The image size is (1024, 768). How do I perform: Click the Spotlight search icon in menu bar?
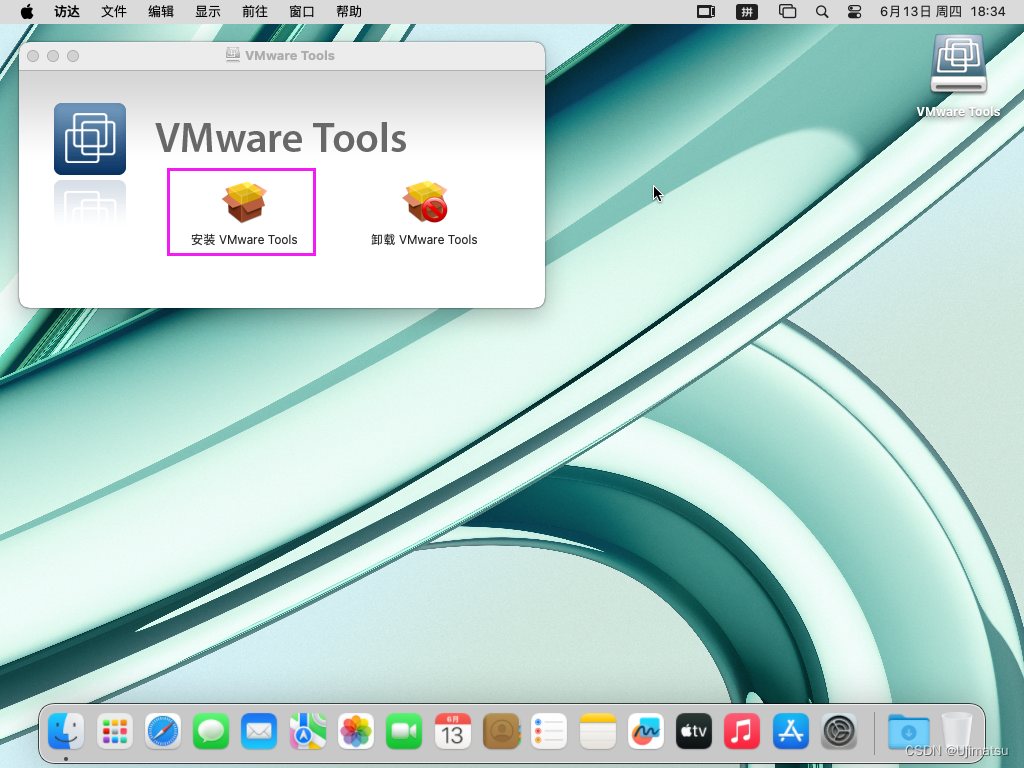822,12
